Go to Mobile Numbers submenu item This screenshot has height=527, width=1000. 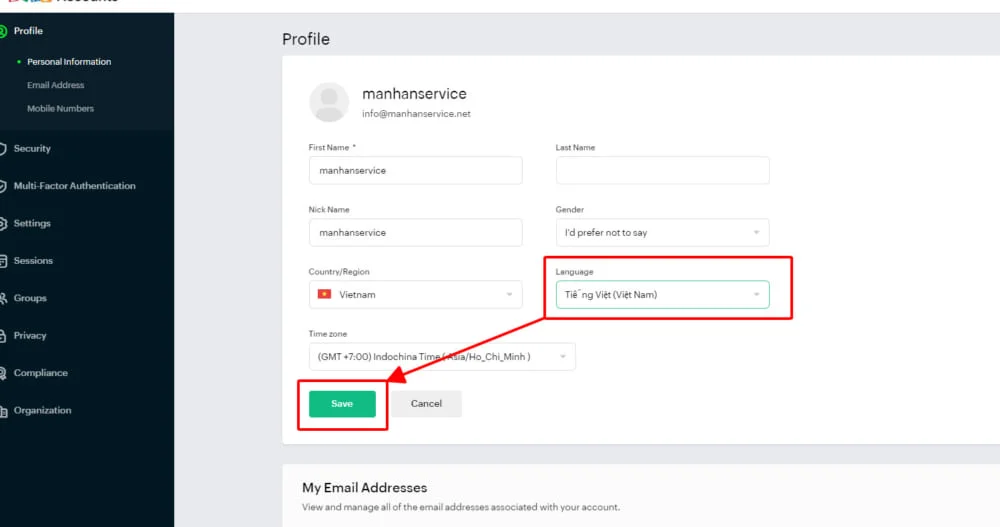60,108
